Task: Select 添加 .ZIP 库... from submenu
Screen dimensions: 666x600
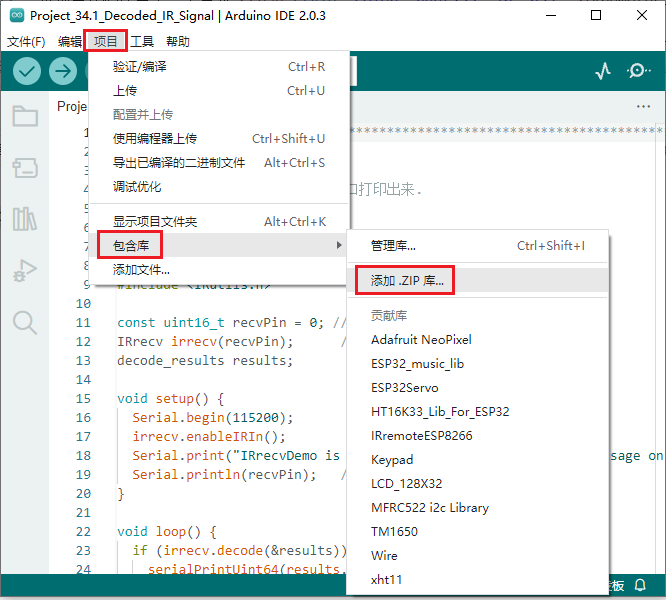Action: tap(407, 281)
